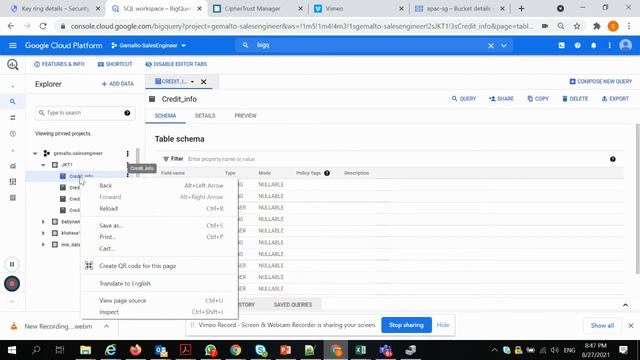Open File Explorer from taskbar
Screen dimensions: 640x360
[85, 350]
